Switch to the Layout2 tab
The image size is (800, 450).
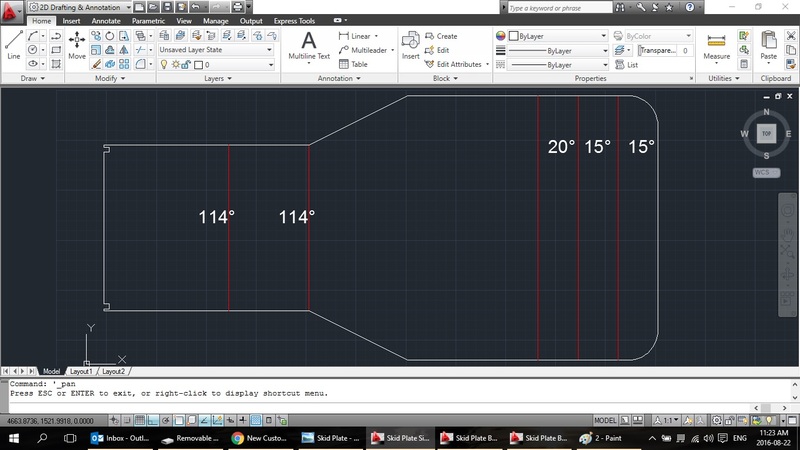click(x=113, y=371)
